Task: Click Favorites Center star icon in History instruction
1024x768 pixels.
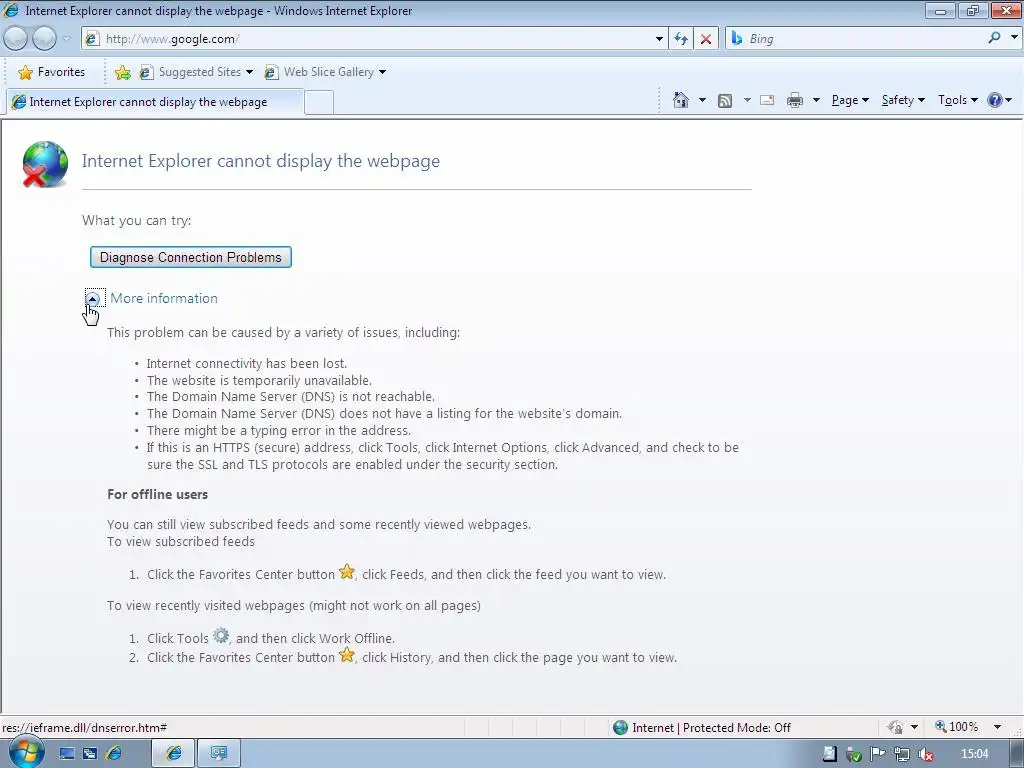Action: pyautogui.click(x=347, y=654)
